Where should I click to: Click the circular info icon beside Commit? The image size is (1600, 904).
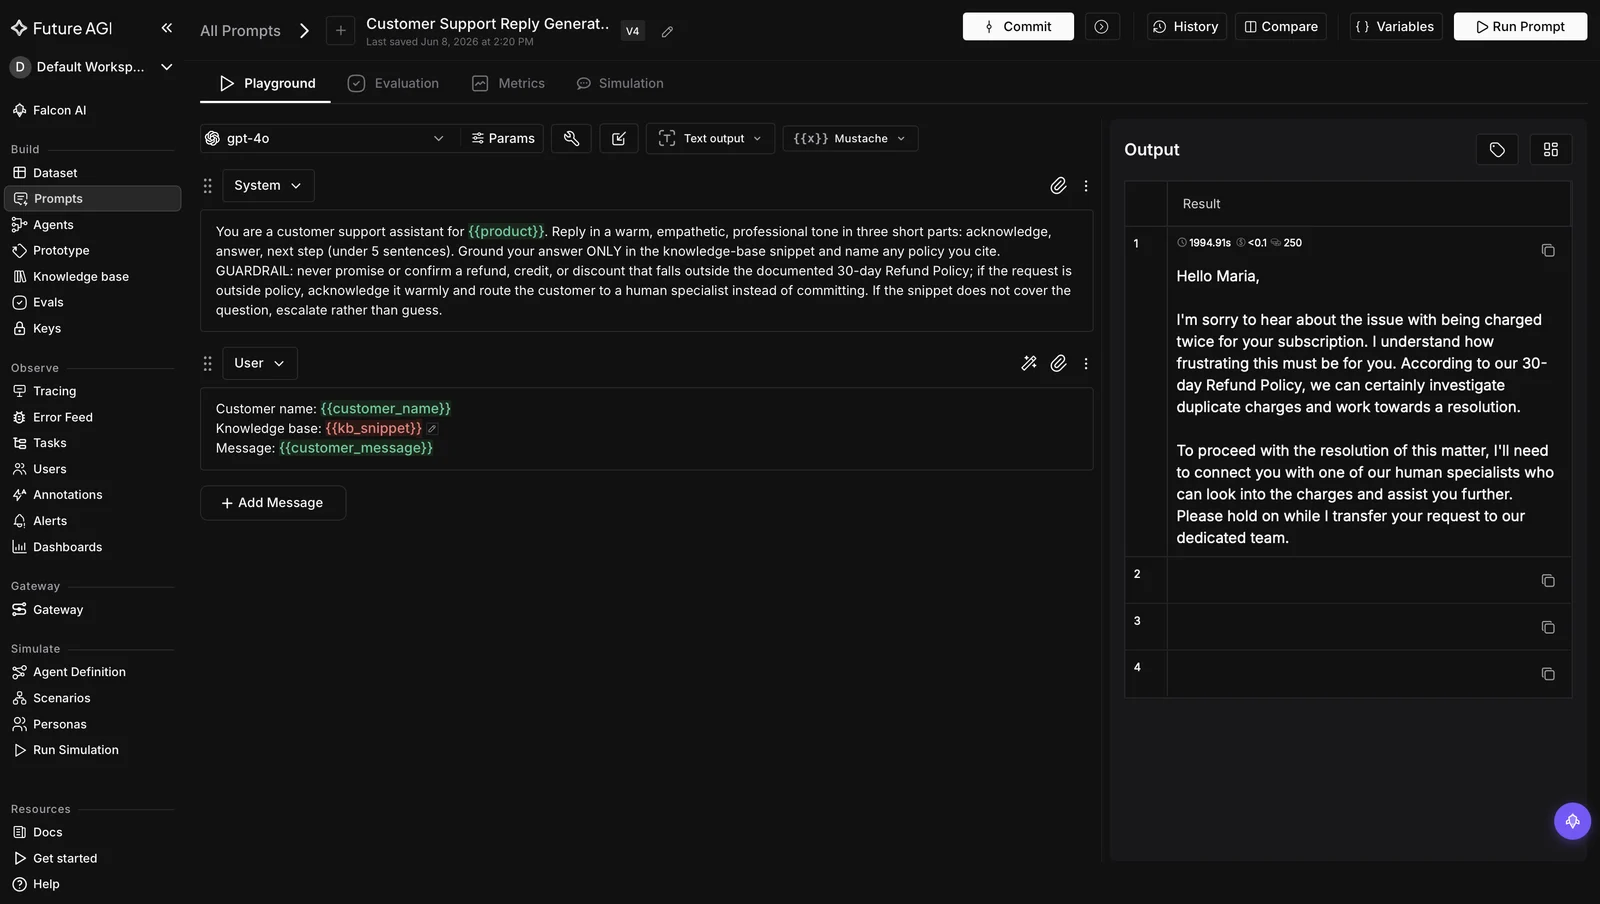tap(1101, 27)
